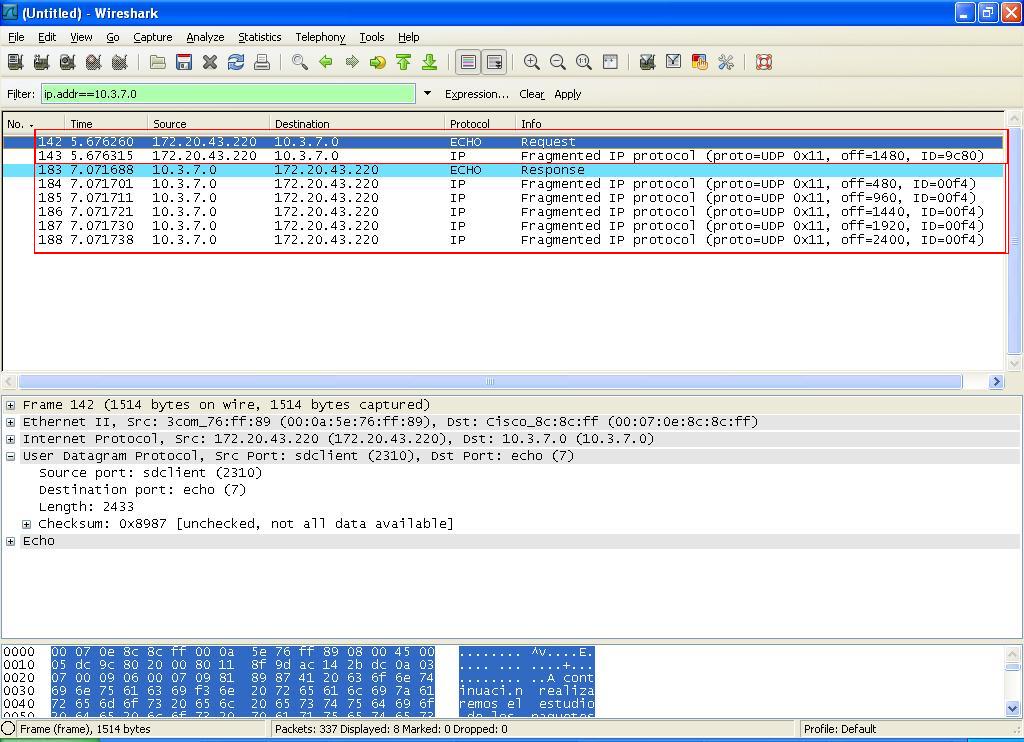Screen dimensions: 1024x742
Task: Stop the running capture
Action: (93, 62)
